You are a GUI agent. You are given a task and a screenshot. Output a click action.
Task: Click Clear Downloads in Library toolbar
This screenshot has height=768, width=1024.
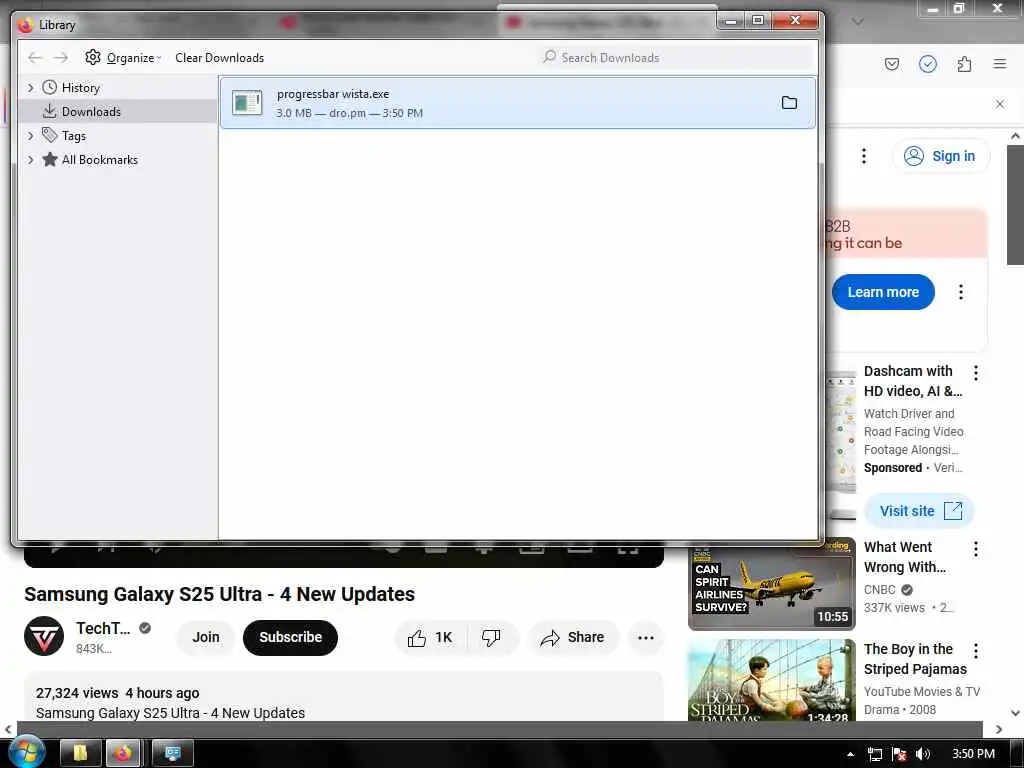tap(219, 57)
